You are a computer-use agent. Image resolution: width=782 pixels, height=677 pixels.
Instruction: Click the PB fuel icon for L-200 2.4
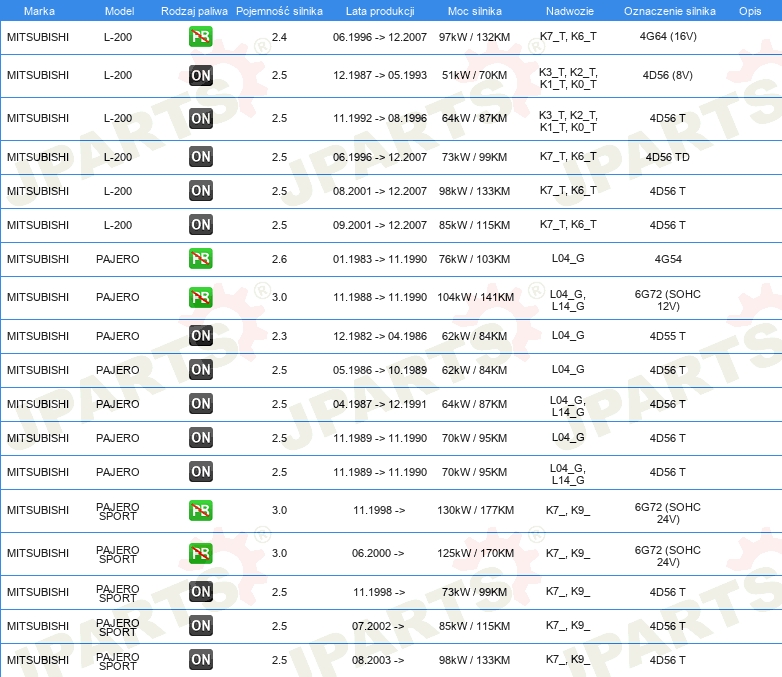(200, 36)
